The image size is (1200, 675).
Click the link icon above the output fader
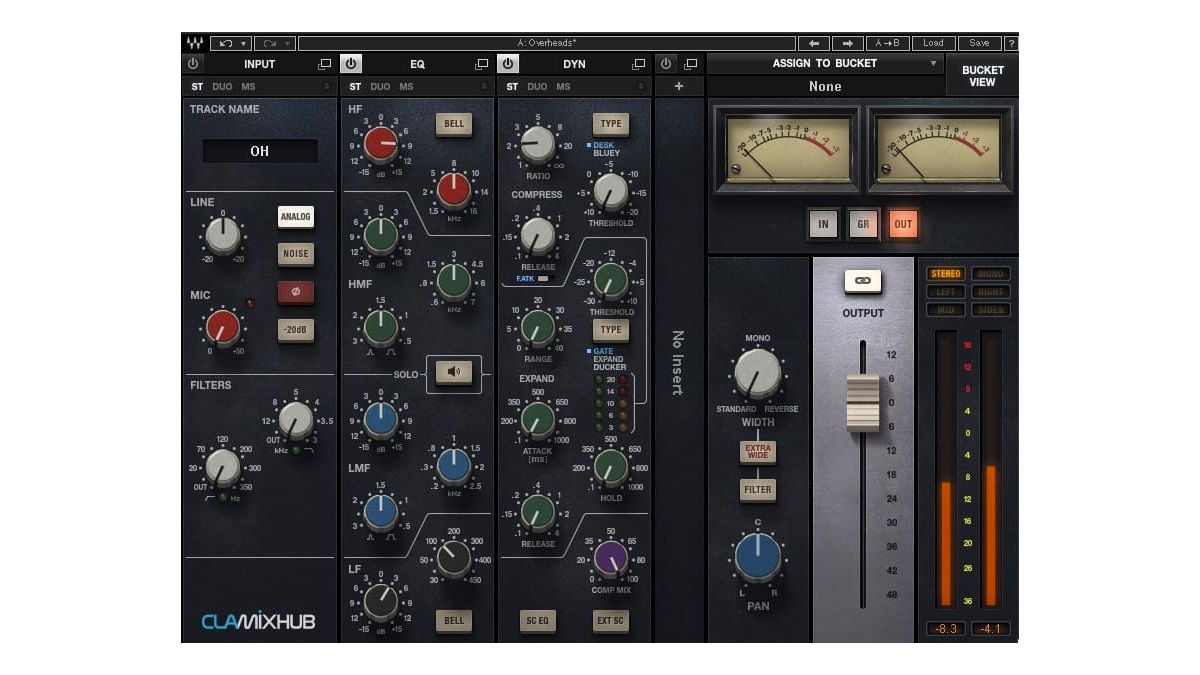point(863,281)
